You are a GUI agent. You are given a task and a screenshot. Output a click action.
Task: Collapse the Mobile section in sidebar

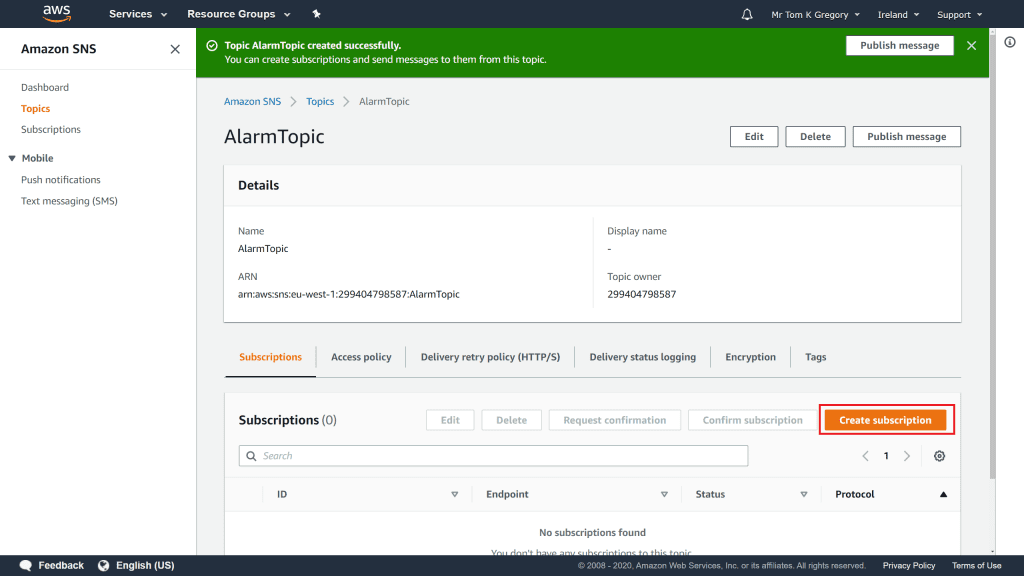12,158
